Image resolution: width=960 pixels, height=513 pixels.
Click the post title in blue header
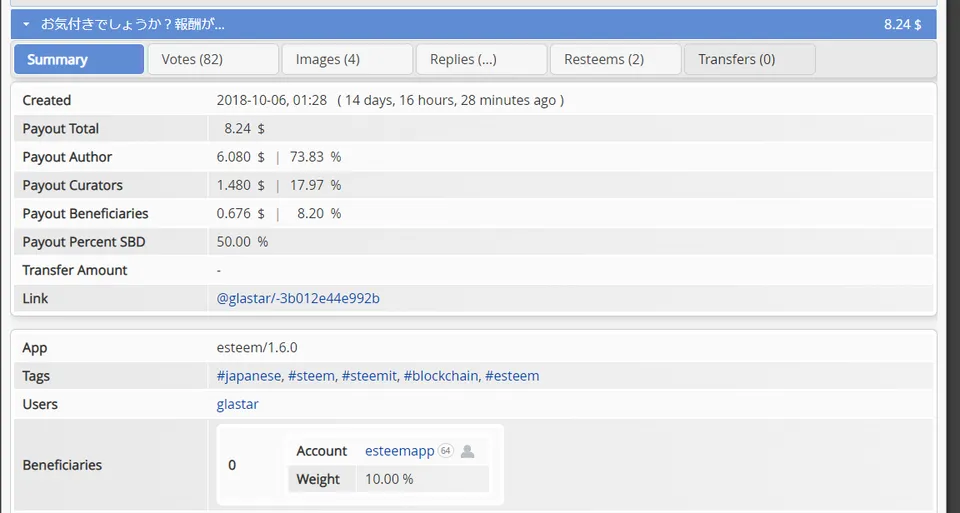click(x=133, y=24)
